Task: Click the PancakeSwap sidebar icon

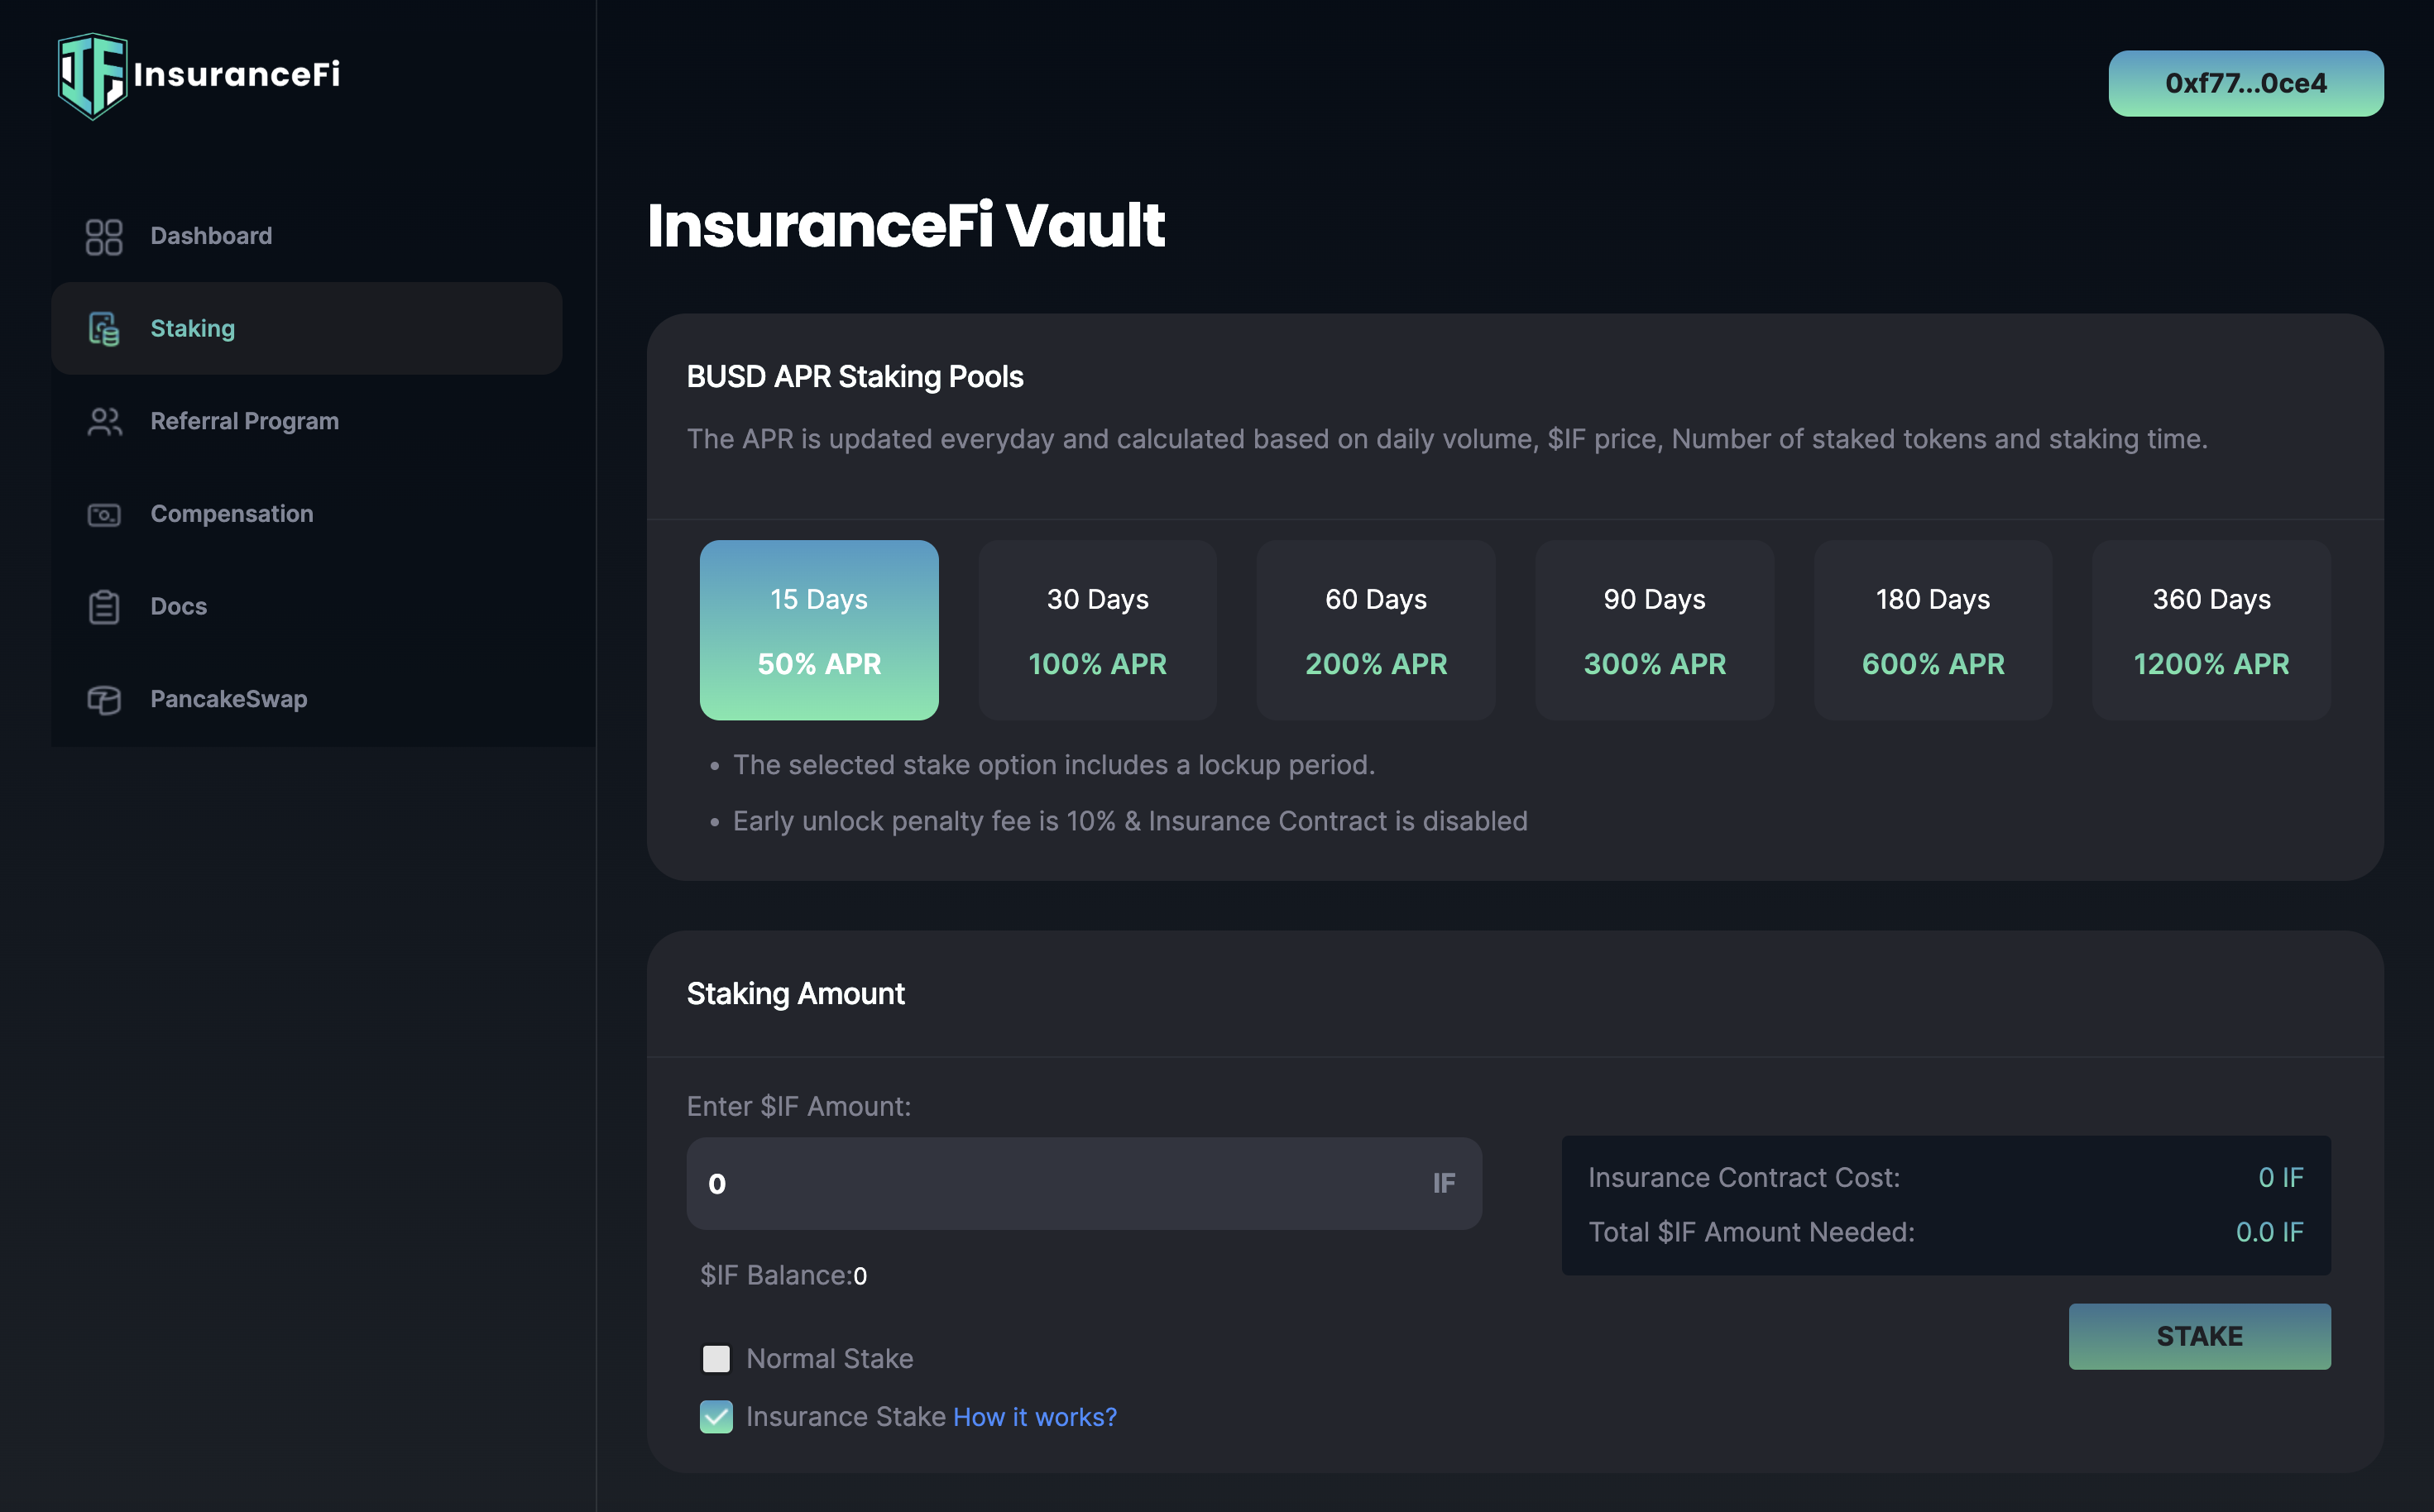Action: [x=104, y=699]
